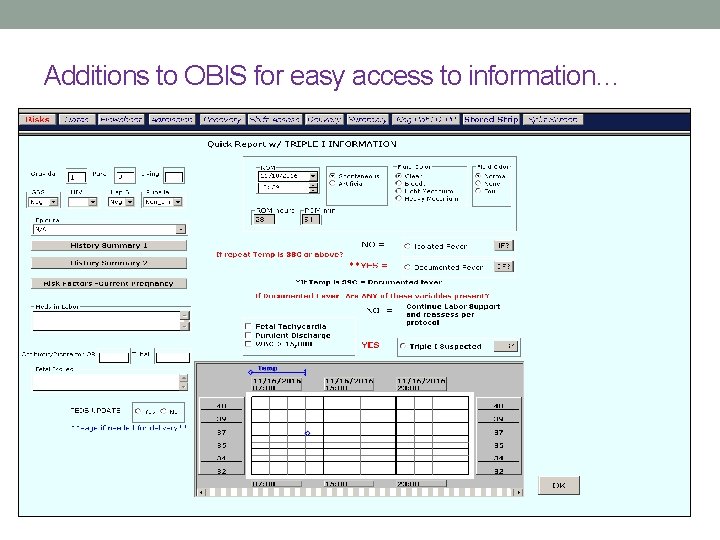Open Risk Factors - Current Pregnancy

tap(109, 283)
